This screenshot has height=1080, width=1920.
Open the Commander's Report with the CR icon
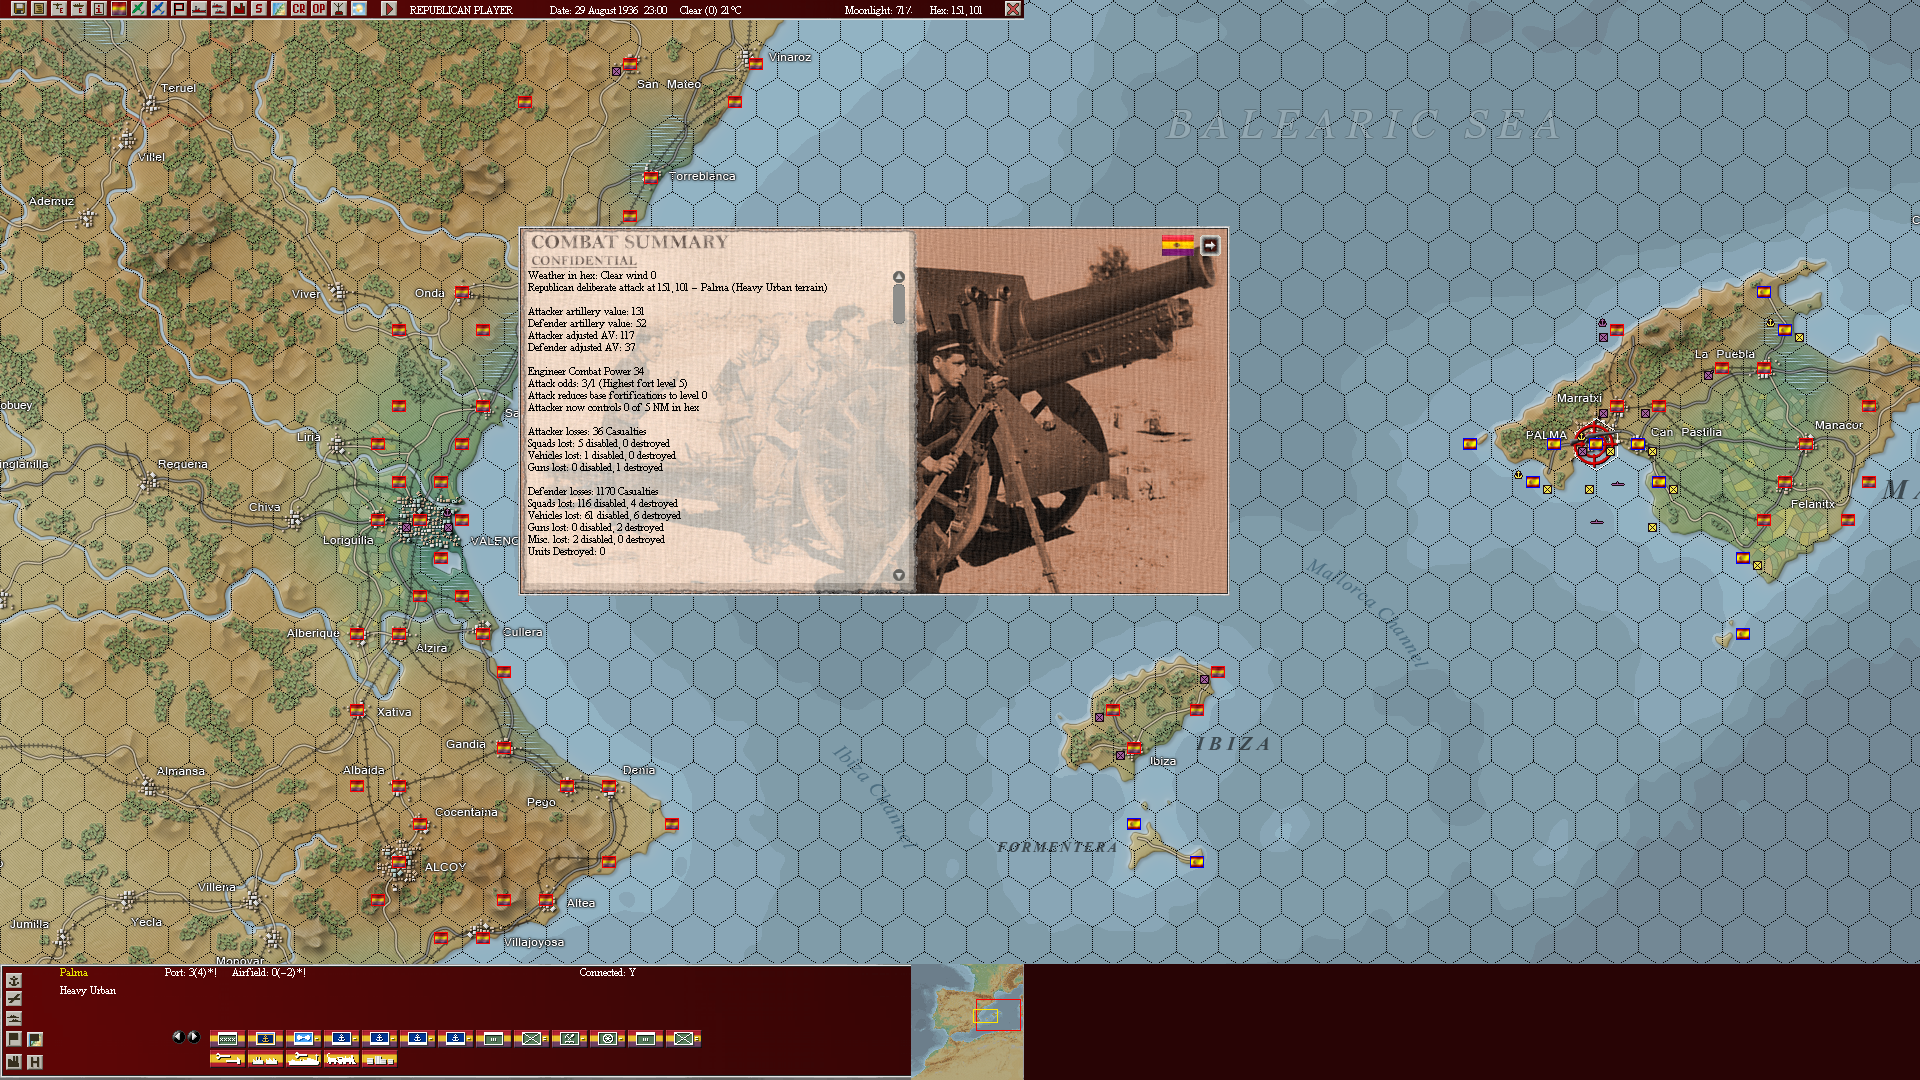pyautogui.click(x=298, y=9)
